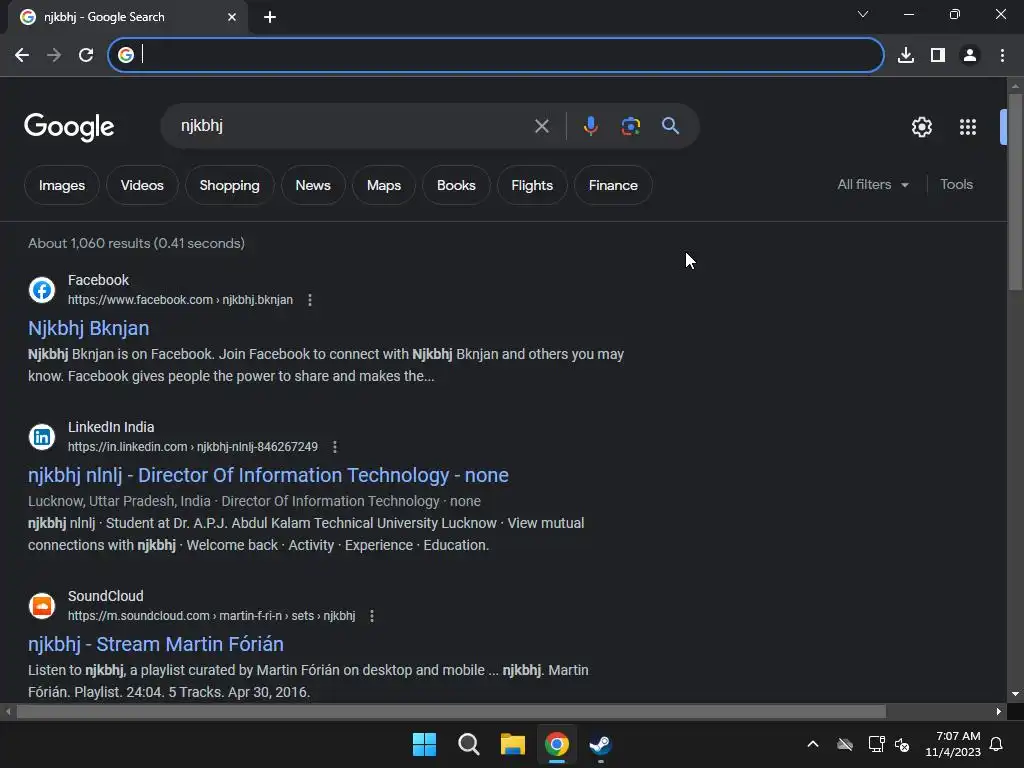The width and height of the screenshot is (1024, 768).
Task: Open File Explorer from taskbar
Action: coord(513,744)
